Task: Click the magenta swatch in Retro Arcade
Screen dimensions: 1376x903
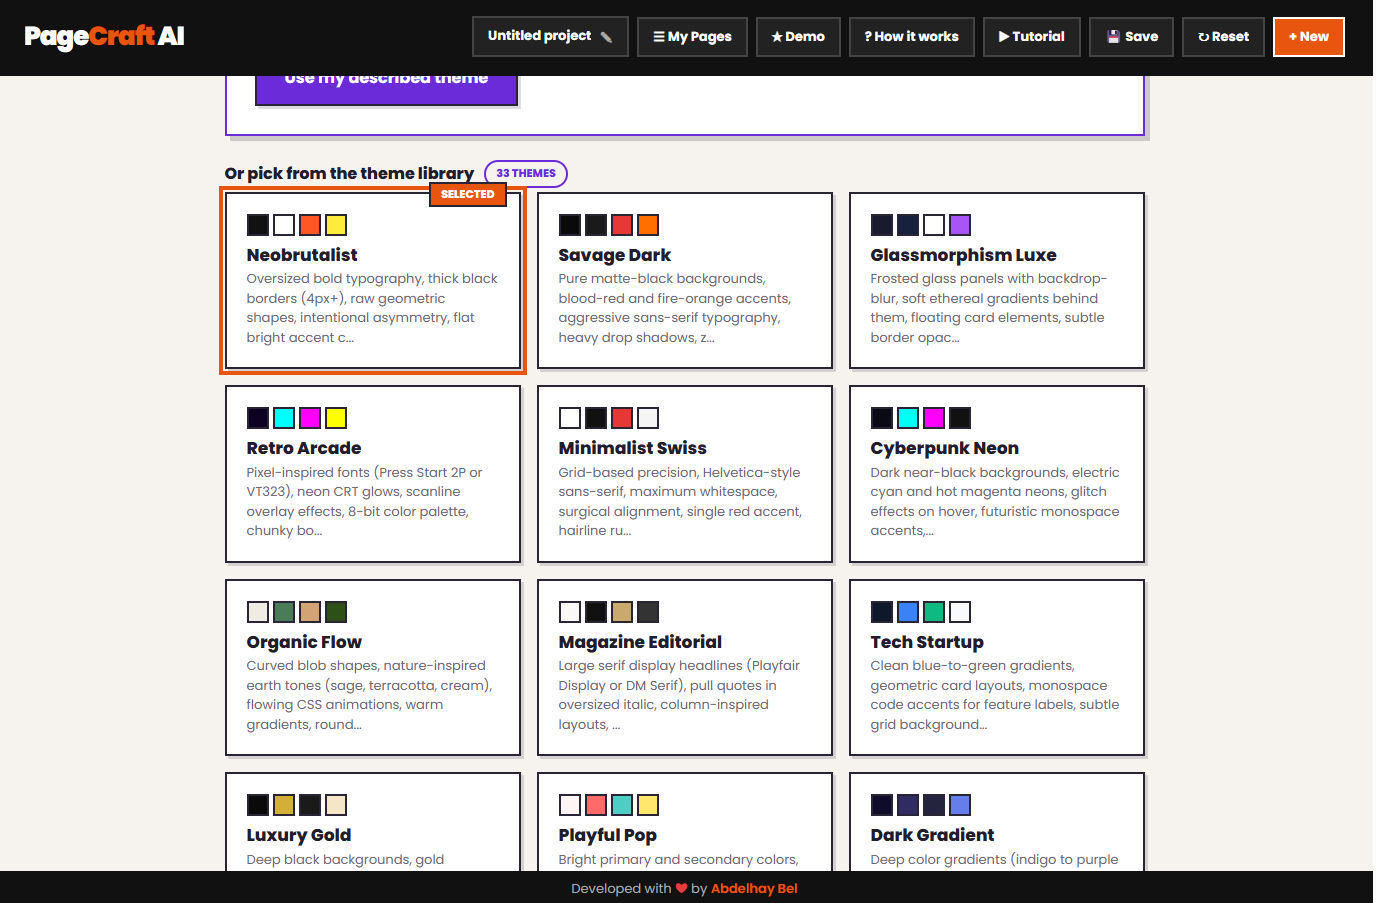Action: click(310, 418)
